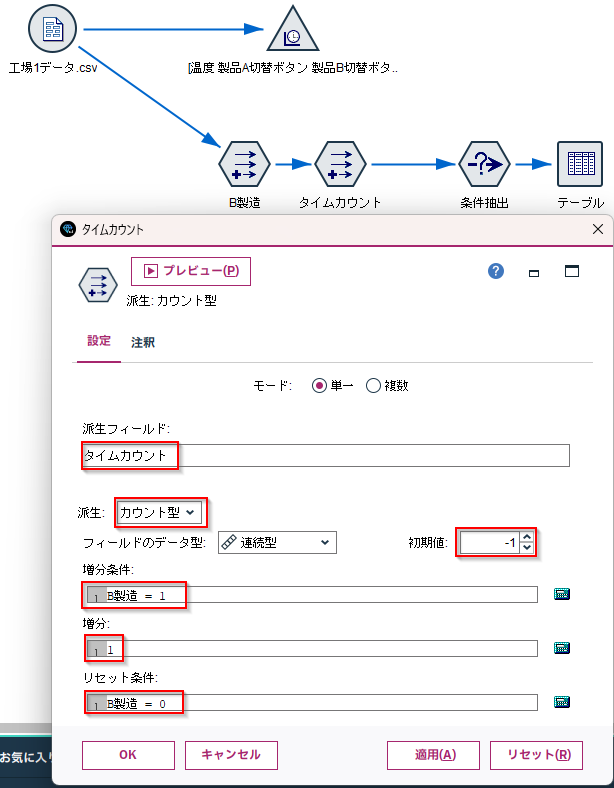Open the フィールドのデータ型 連続型 dropdown
Viewport: 614px width, 788px height.
tap(277, 543)
